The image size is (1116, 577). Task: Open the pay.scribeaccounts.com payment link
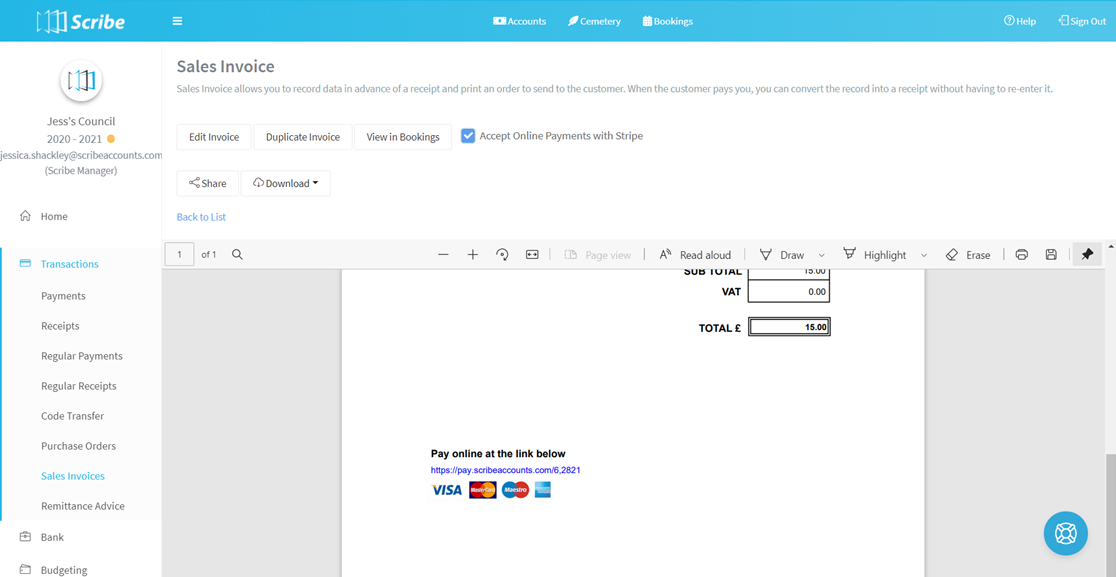pos(506,470)
